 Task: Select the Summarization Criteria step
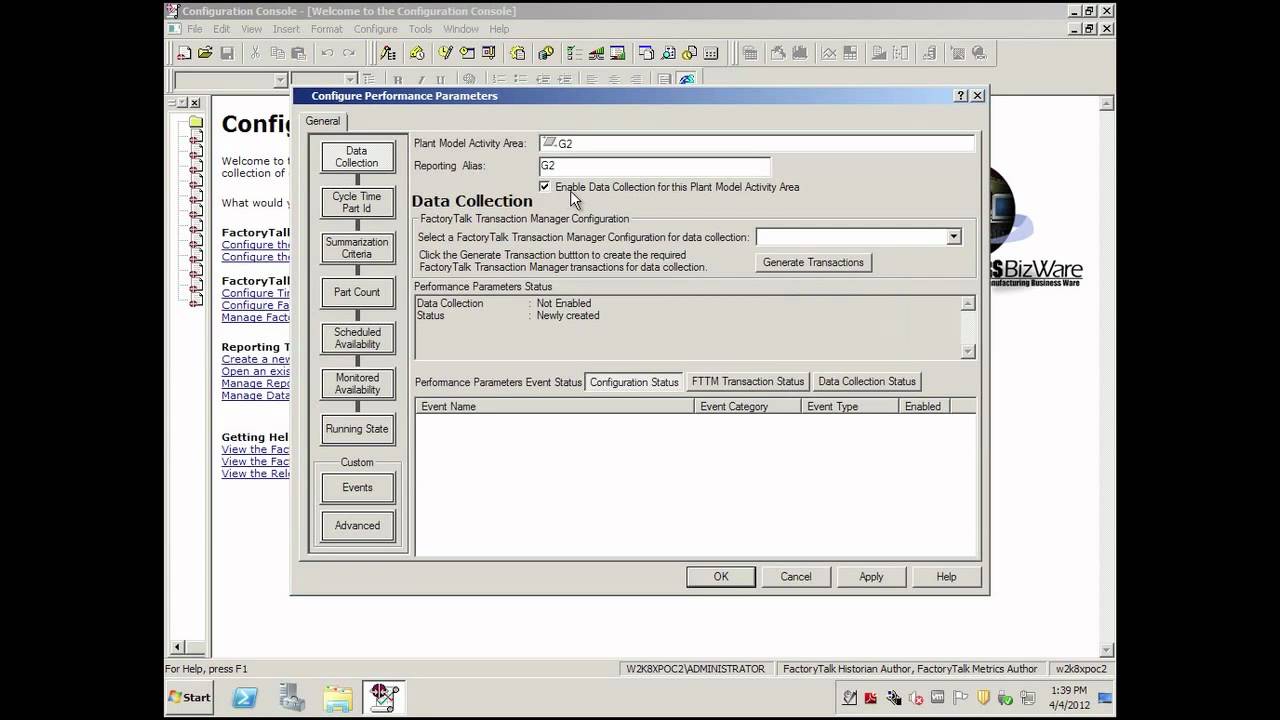357,248
